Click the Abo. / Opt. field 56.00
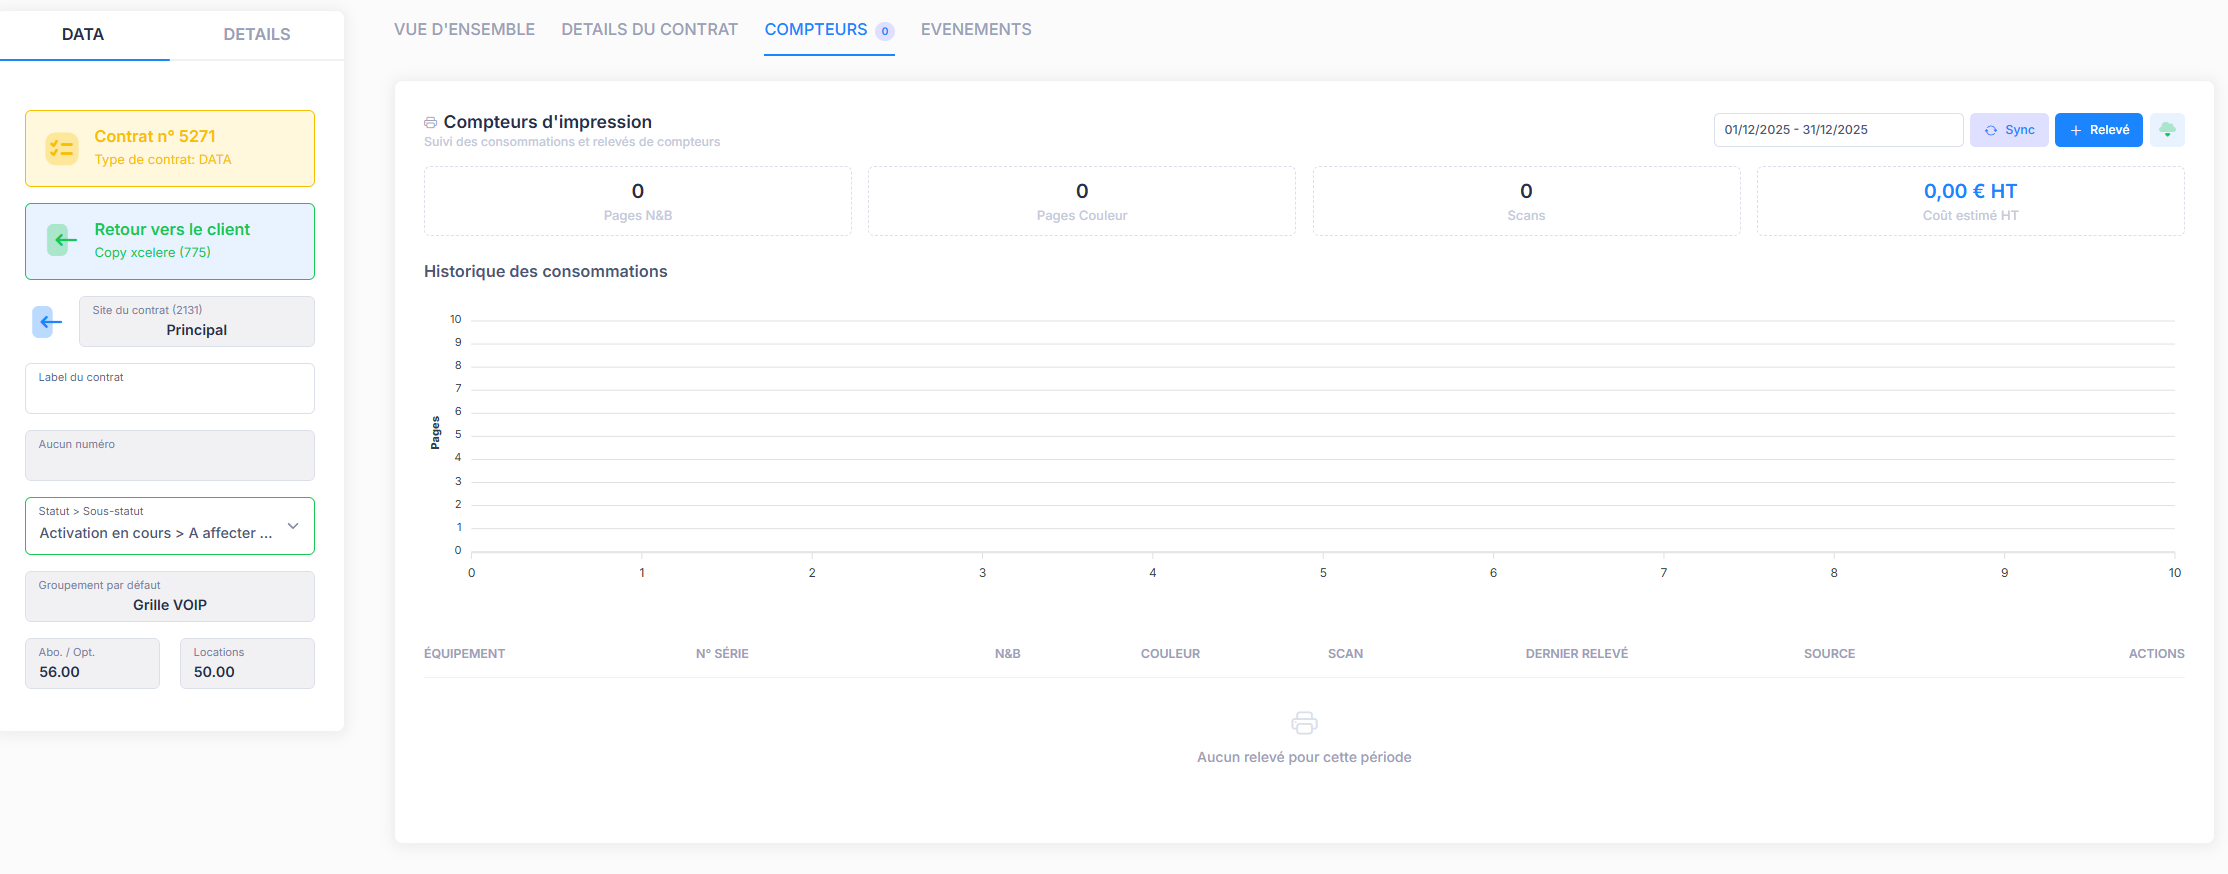The width and height of the screenshot is (2228, 874). 92,663
